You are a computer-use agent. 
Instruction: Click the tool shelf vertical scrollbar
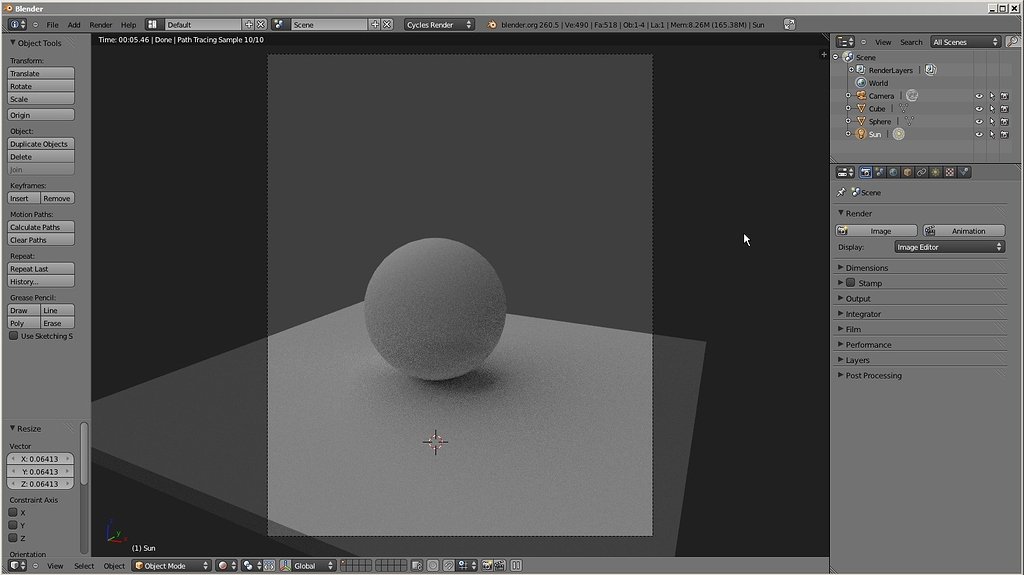tap(84, 454)
